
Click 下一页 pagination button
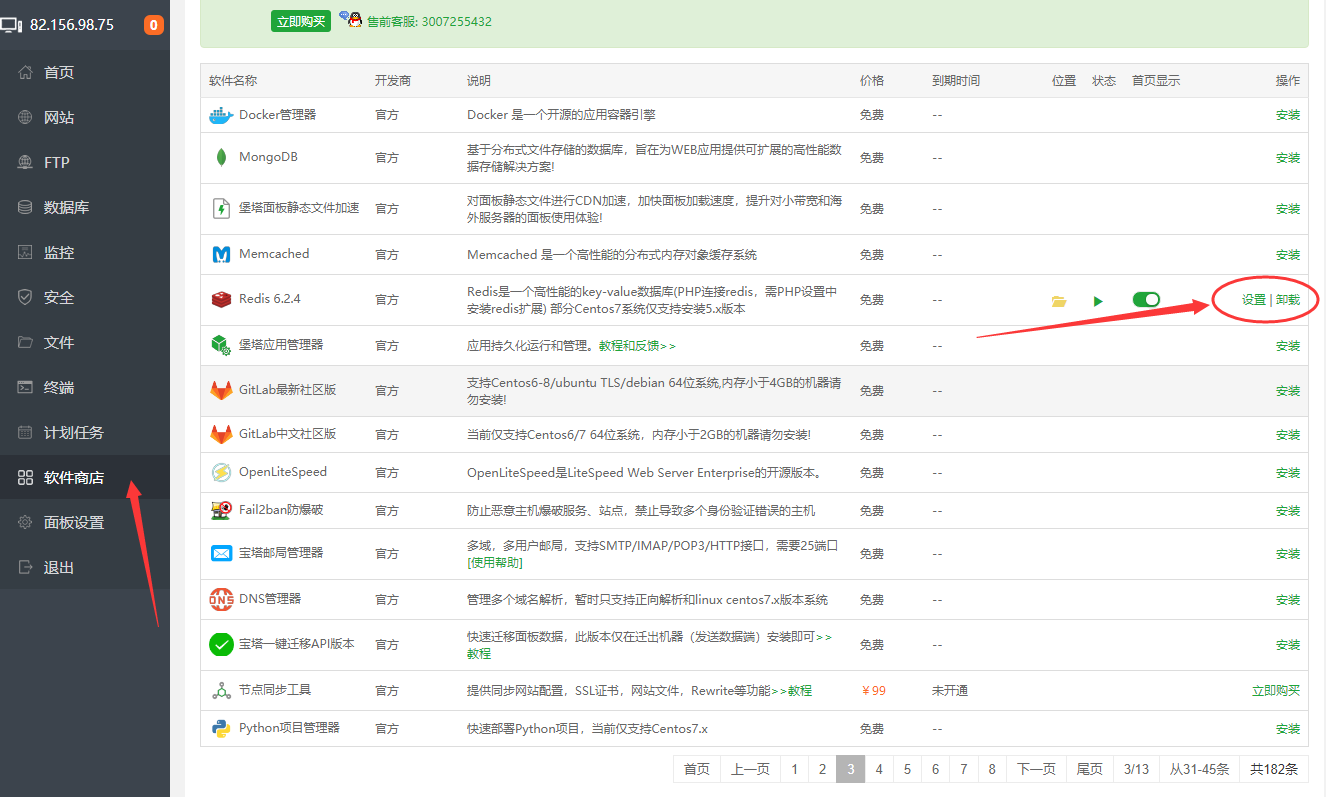pyautogui.click(x=1036, y=769)
